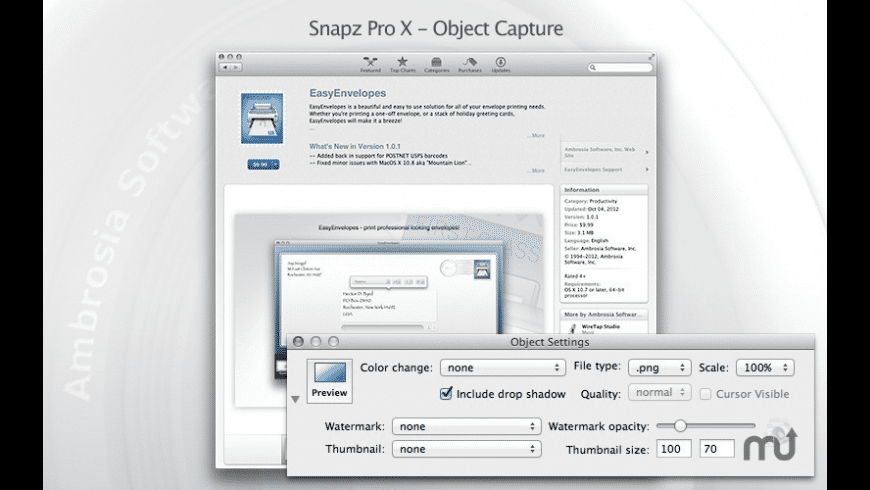
Task: Click the App Store forward arrow
Action: (236, 67)
